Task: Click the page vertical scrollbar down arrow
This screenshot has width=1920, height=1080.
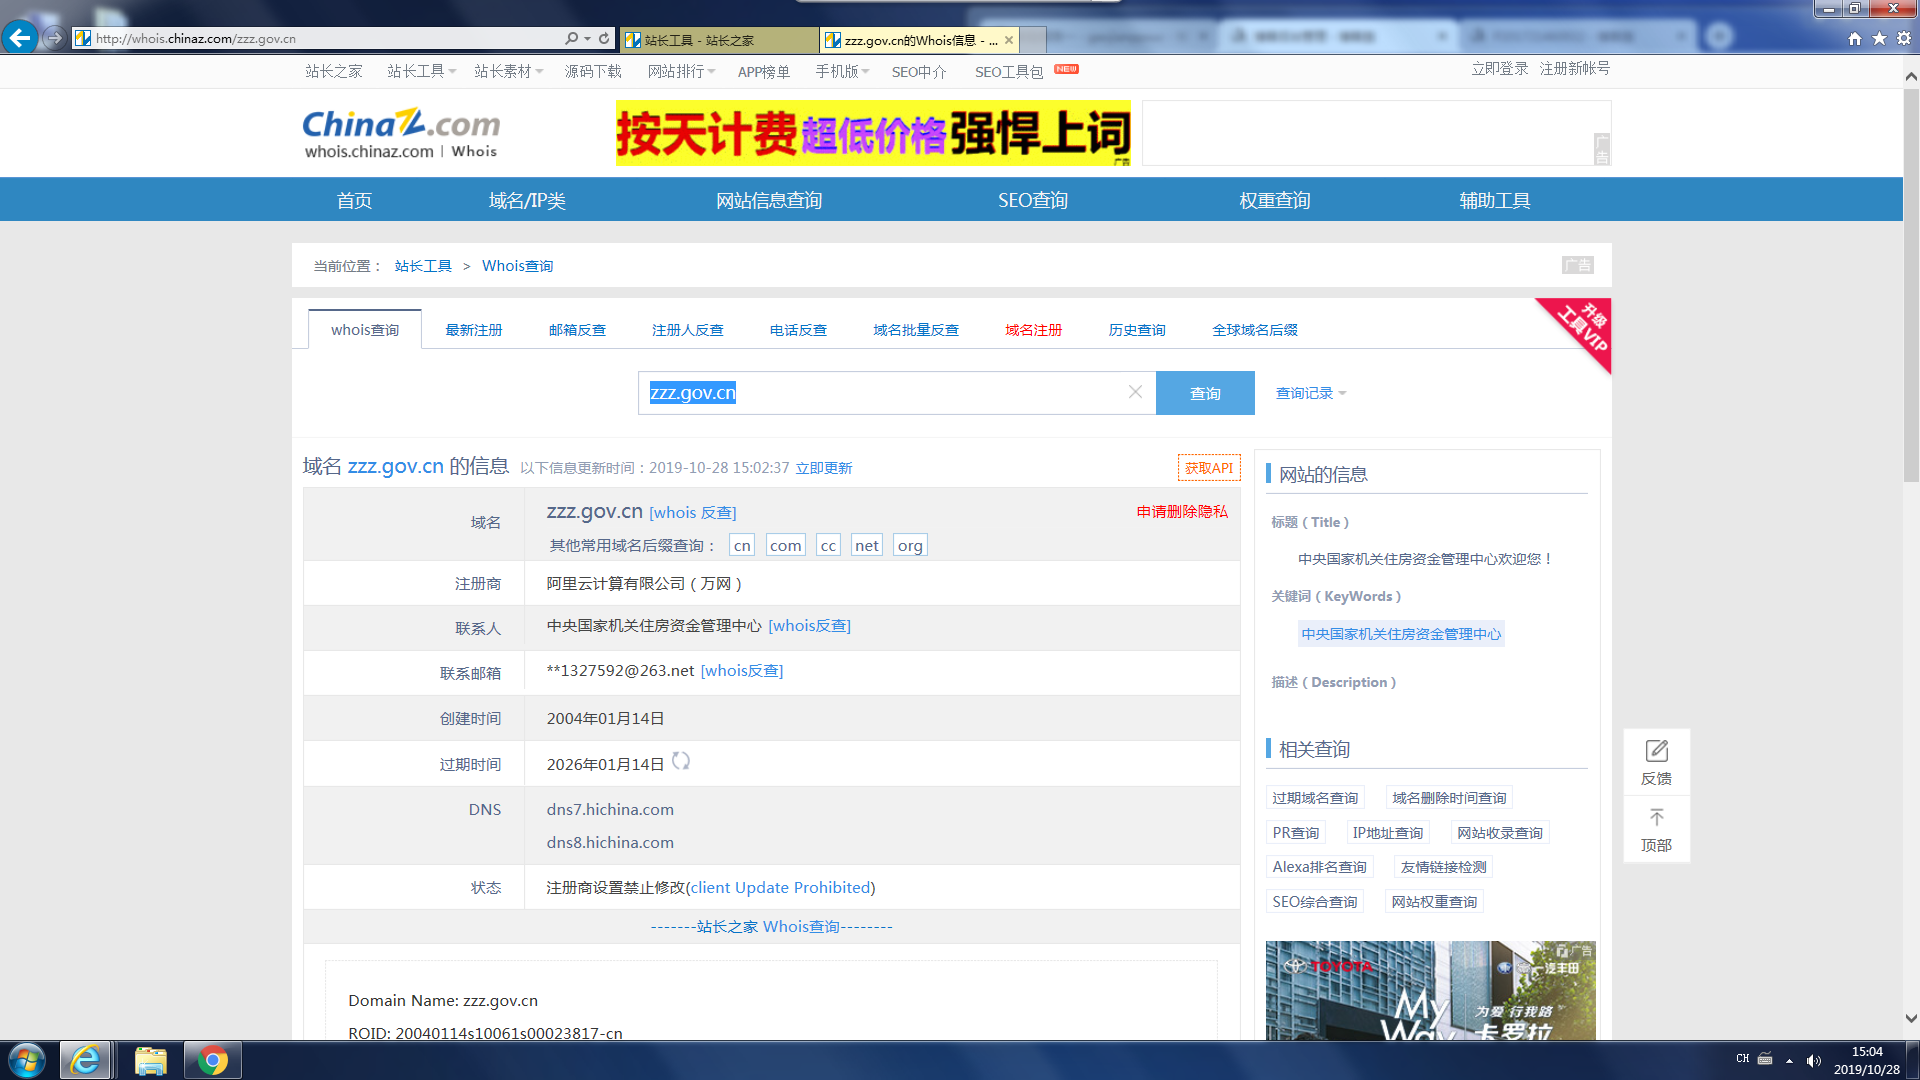Action: tap(1911, 1019)
